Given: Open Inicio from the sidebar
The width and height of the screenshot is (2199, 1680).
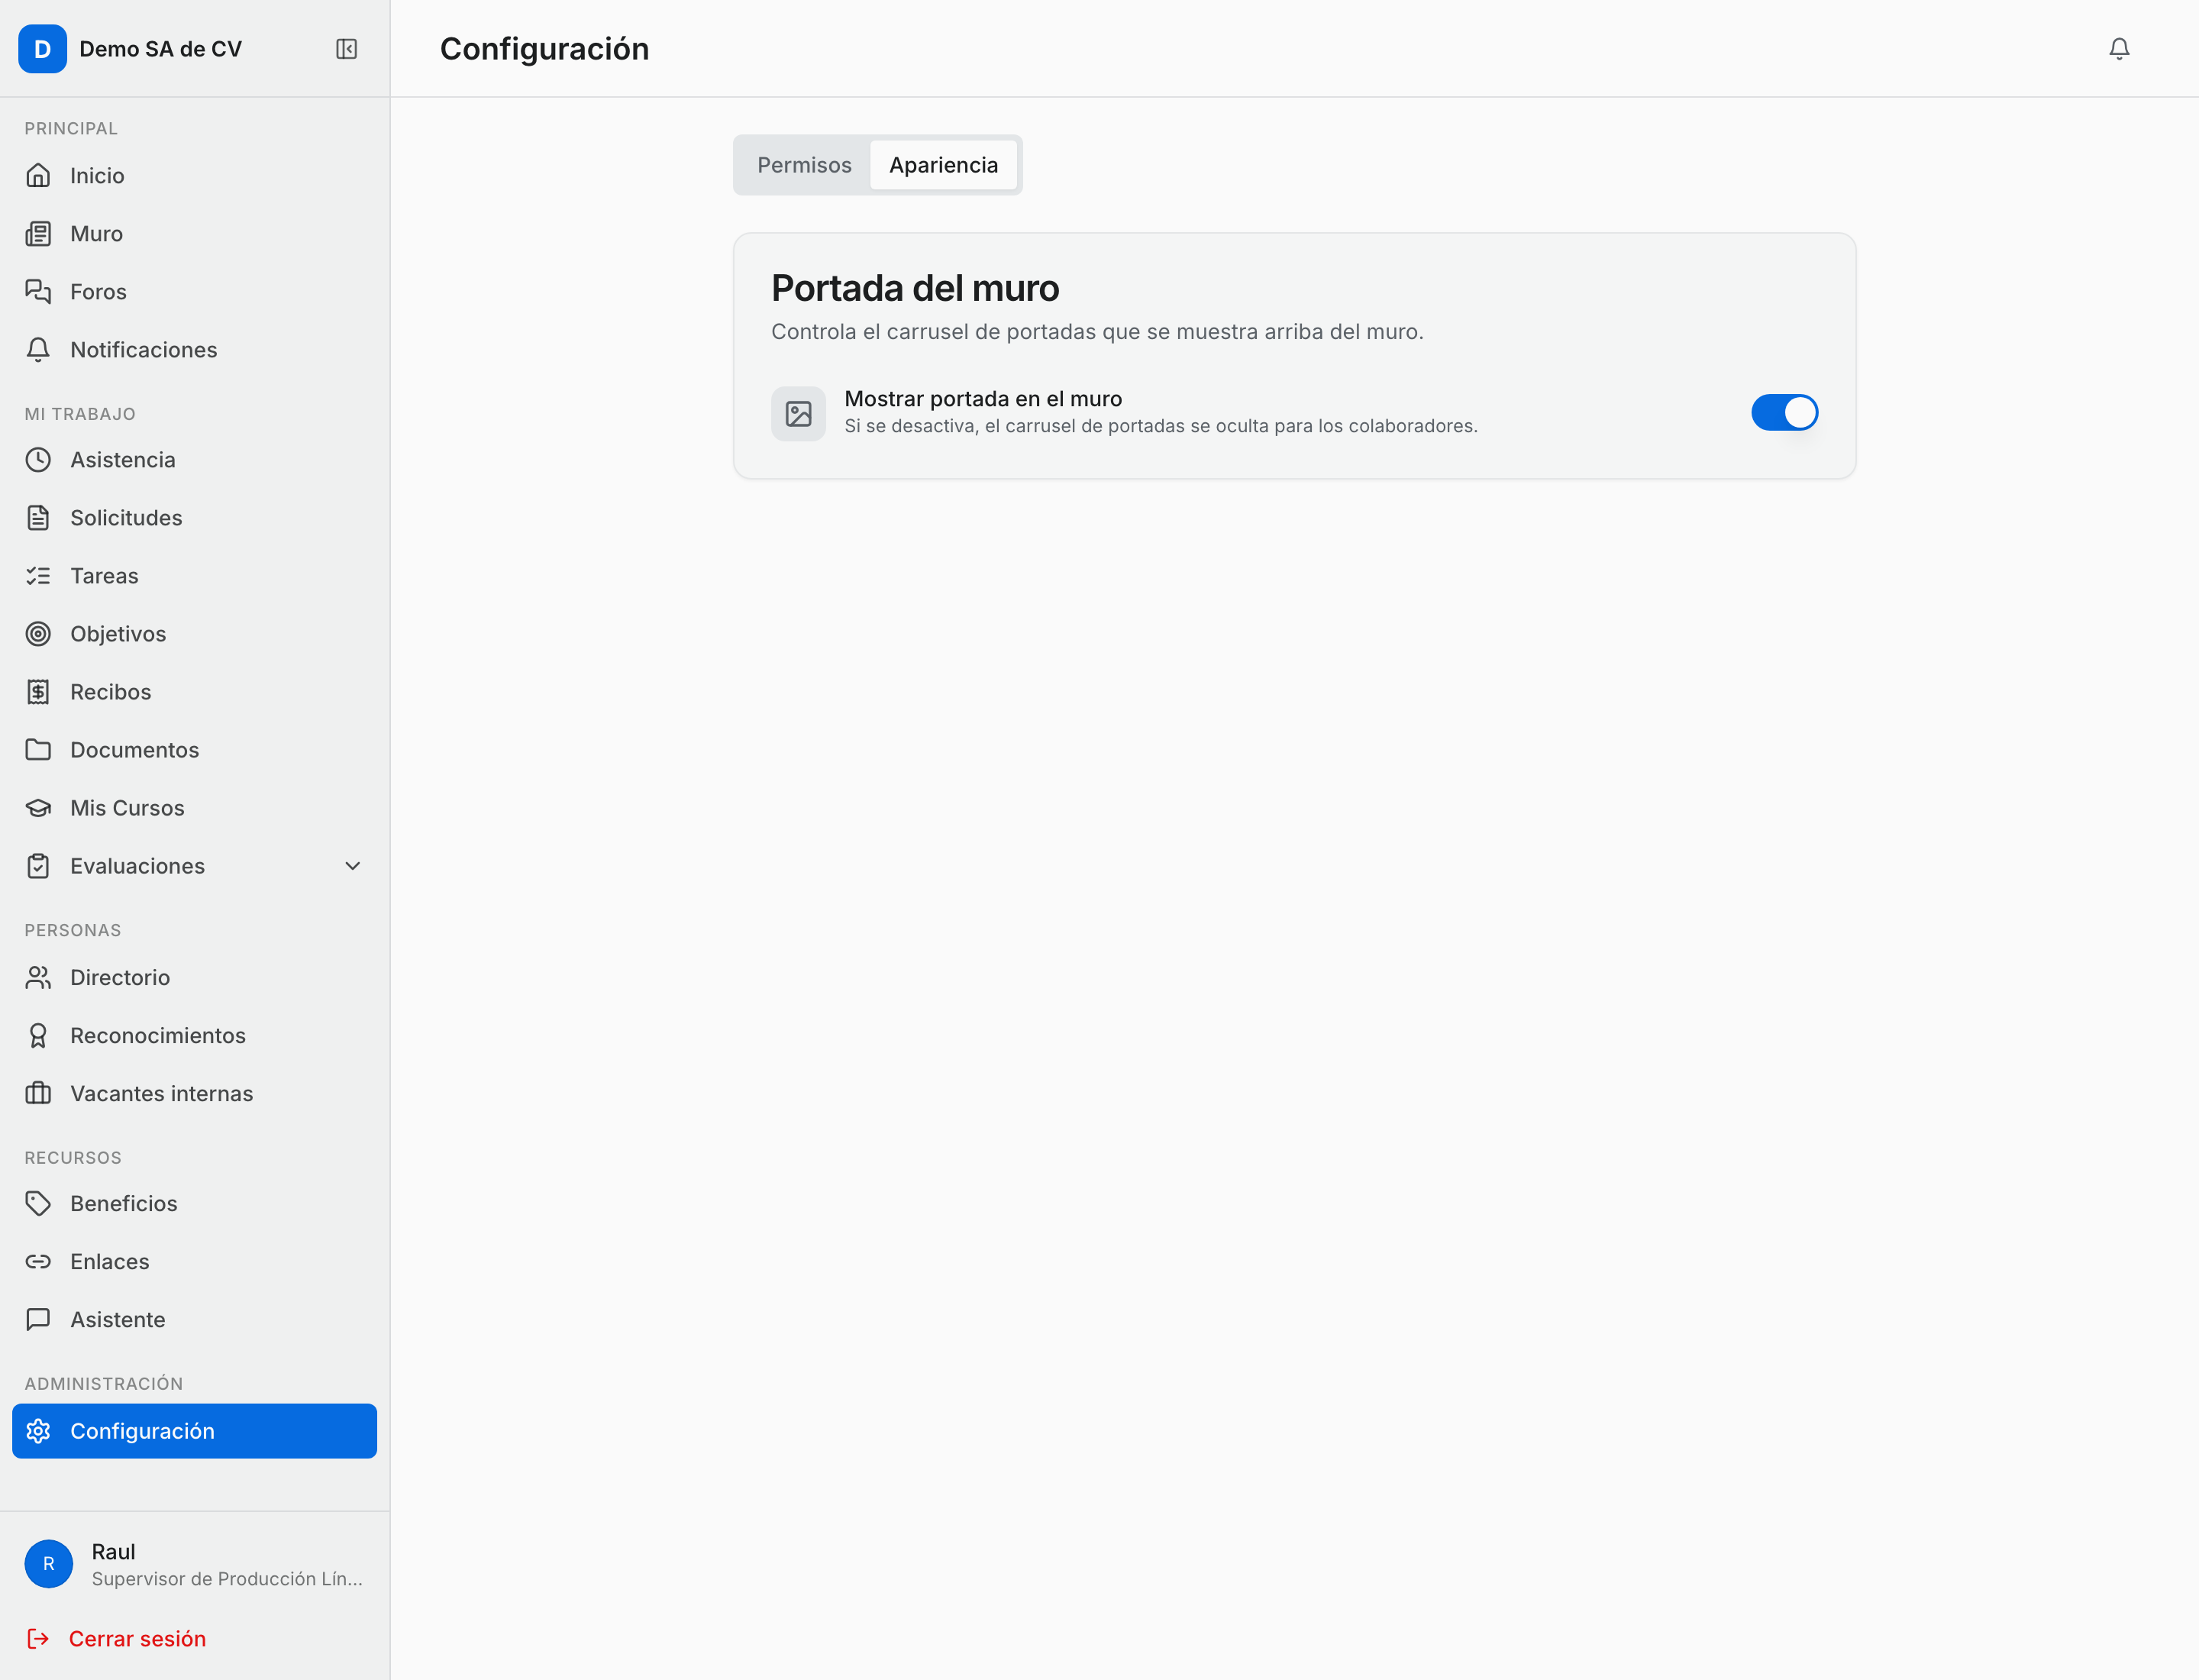Looking at the screenshot, I should coord(194,176).
